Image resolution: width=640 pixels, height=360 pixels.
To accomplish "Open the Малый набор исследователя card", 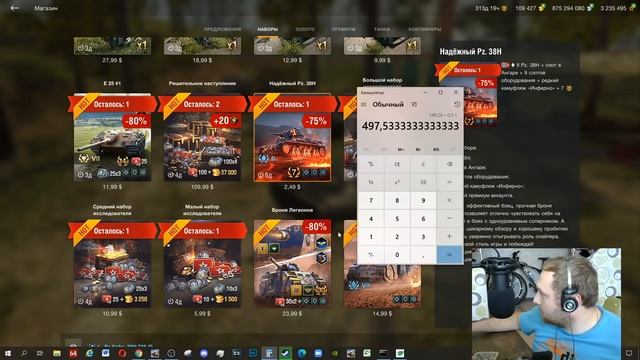I will pyautogui.click(x=202, y=264).
